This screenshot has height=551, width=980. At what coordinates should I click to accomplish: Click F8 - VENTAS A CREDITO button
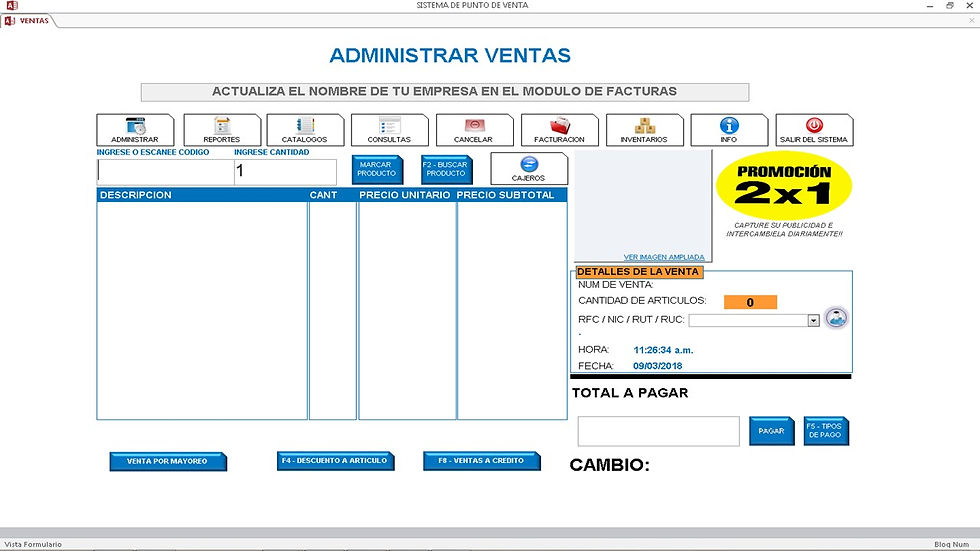481,461
